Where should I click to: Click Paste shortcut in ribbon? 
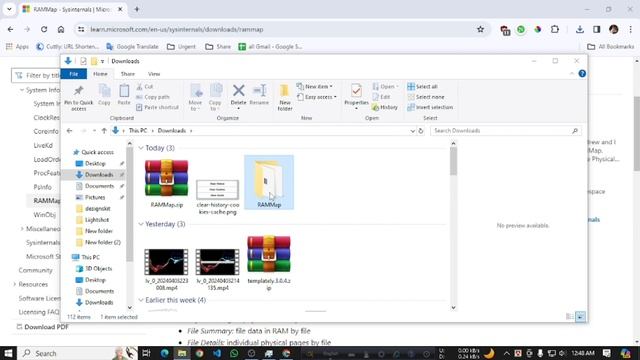pos(158,107)
